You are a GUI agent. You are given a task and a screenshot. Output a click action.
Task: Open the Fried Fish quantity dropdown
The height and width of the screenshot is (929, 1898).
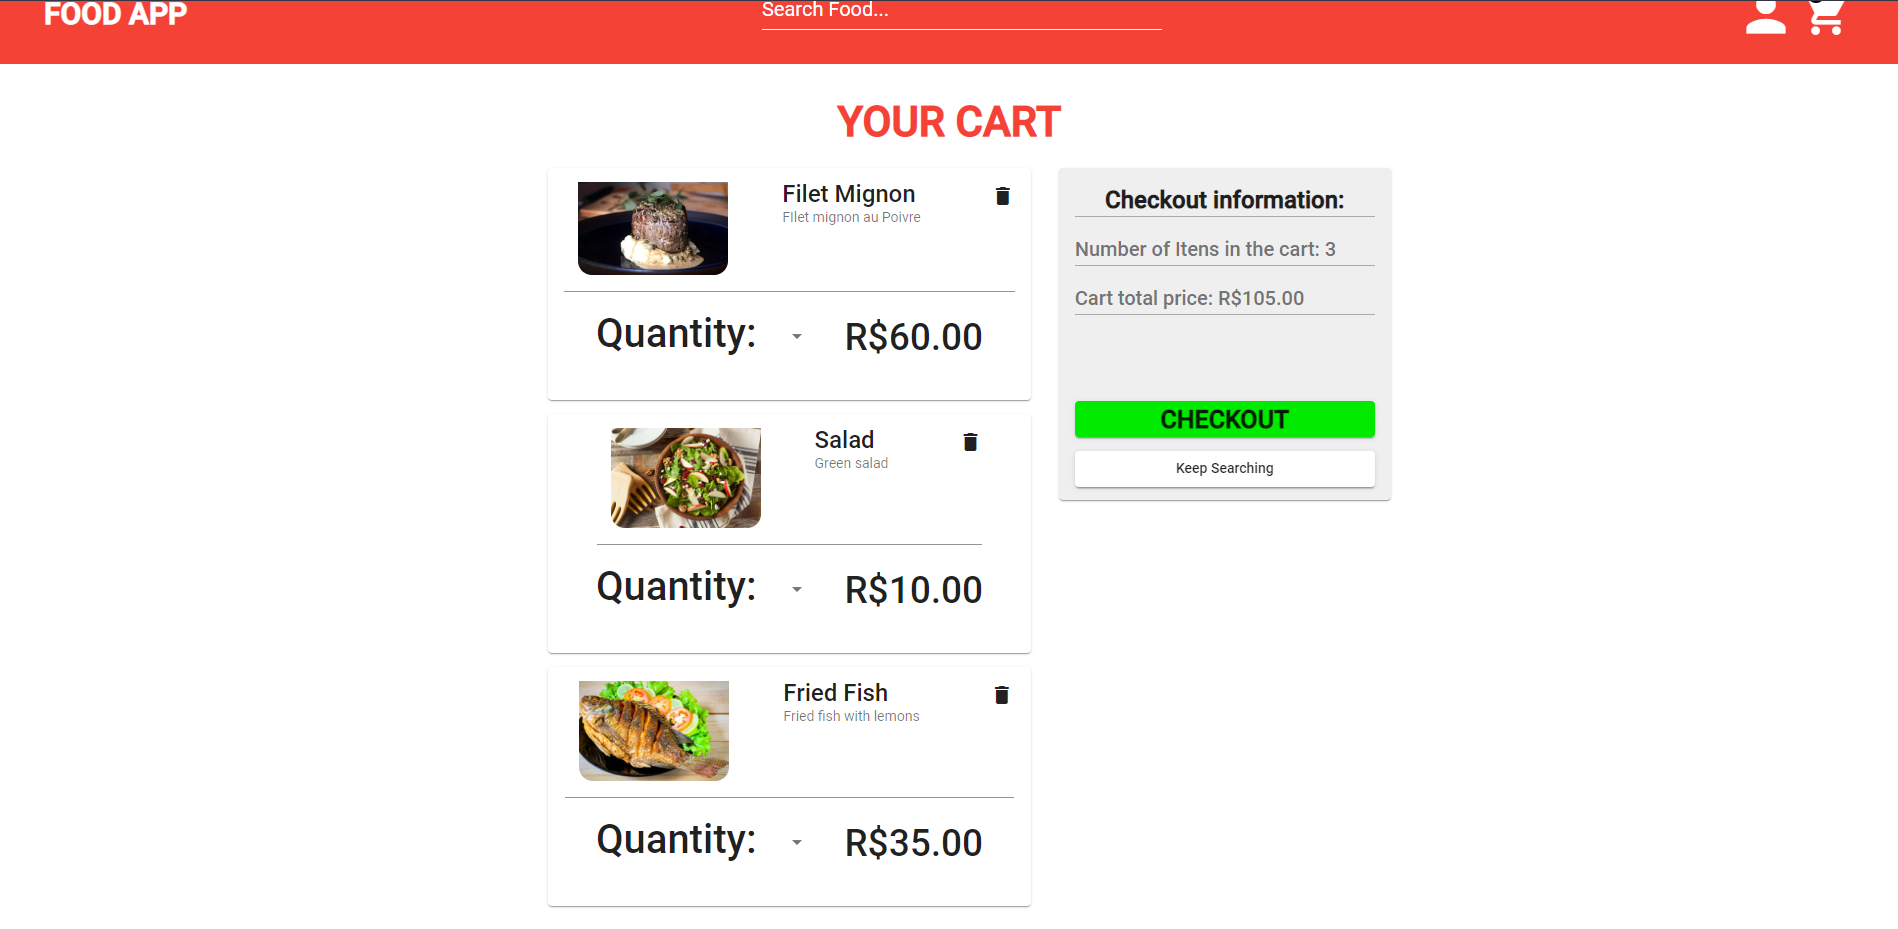tap(797, 843)
